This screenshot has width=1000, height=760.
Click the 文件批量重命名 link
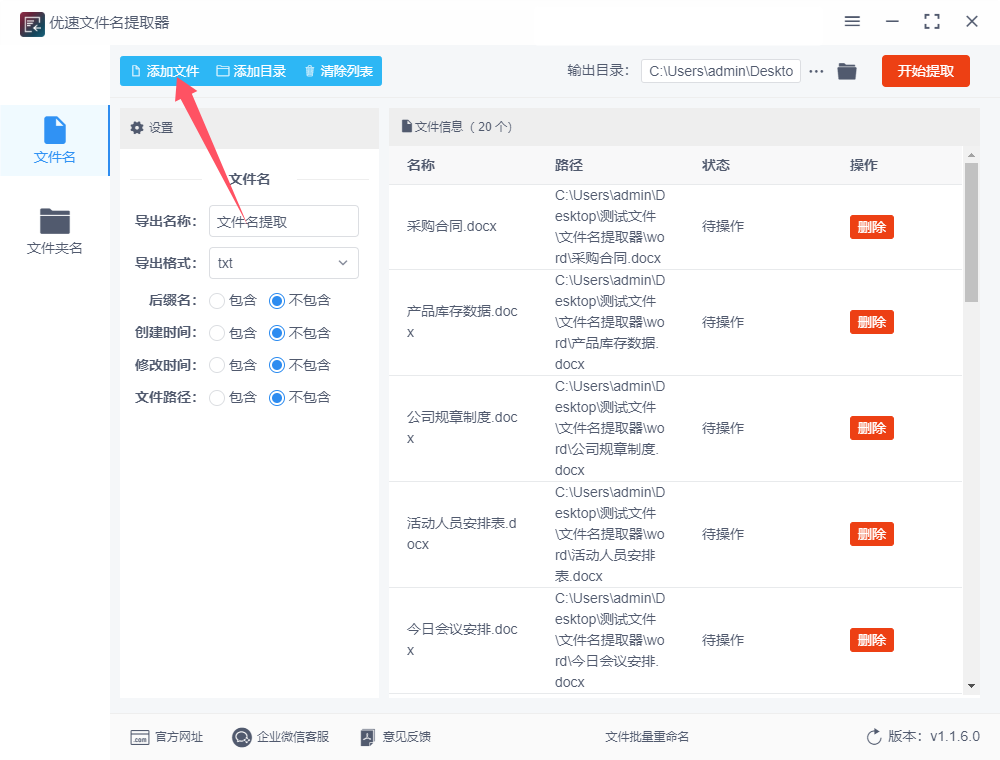(x=647, y=737)
